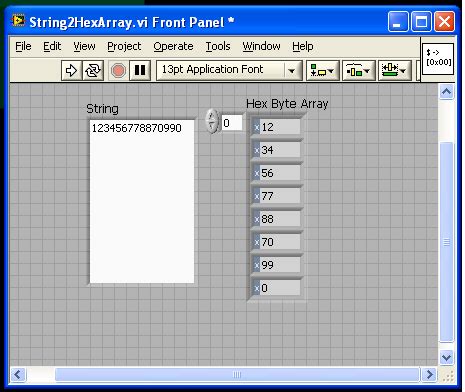Screen dimensions: 465x392
Task: Open the Align Objects dropdown
Action: (x=322, y=70)
